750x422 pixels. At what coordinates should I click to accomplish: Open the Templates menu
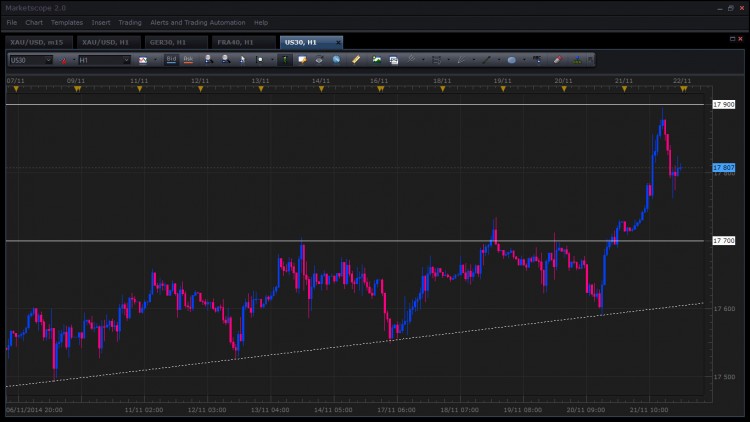pyautogui.click(x=67, y=22)
